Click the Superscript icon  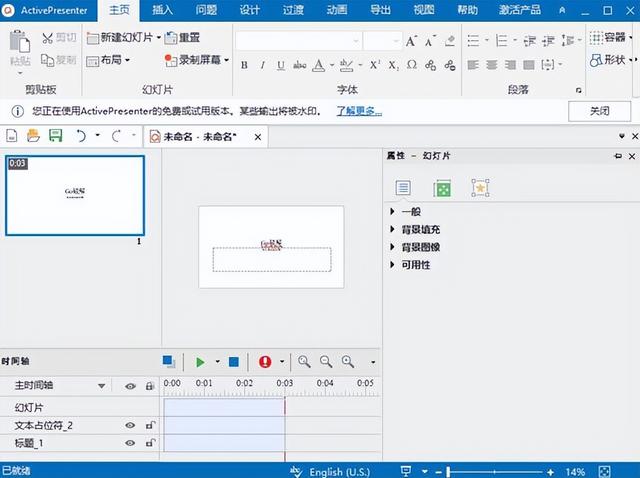pos(374,65)
